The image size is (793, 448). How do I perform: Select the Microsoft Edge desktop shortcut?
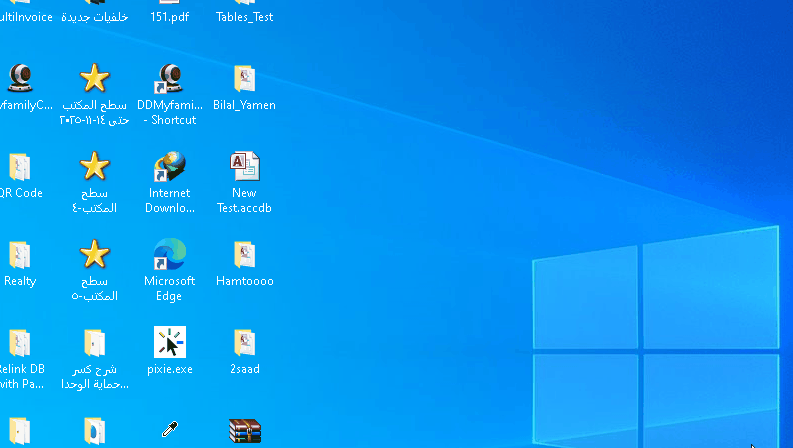[x=169, y=255]
